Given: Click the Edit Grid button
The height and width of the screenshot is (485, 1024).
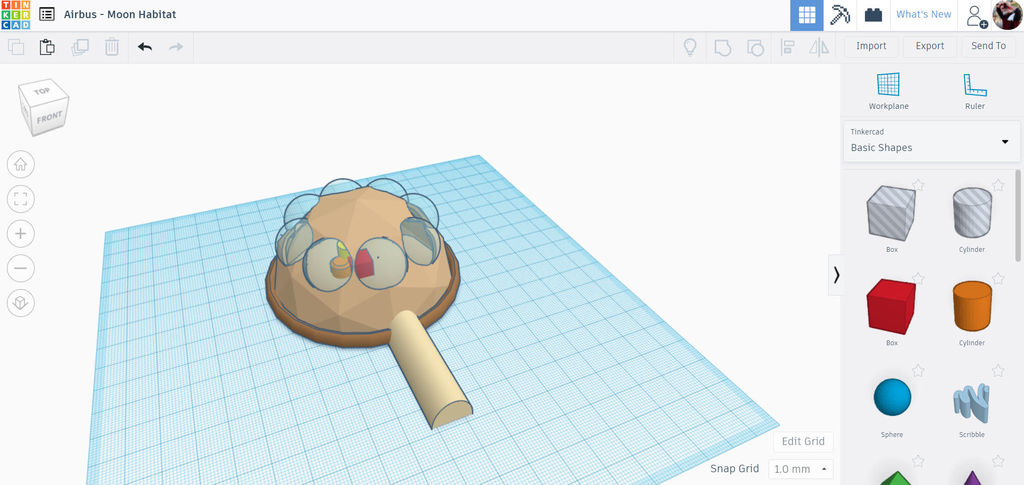Looking at the screenshot, I should click(x=803, y=441).
